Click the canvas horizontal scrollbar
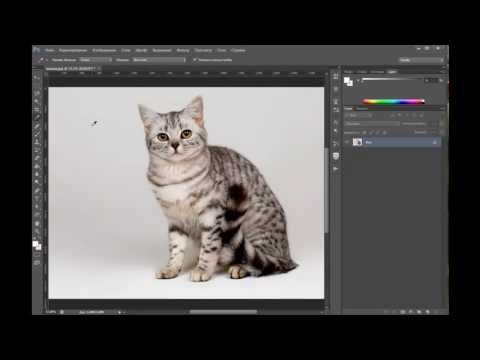480x360 pixels. coord(223,312)
